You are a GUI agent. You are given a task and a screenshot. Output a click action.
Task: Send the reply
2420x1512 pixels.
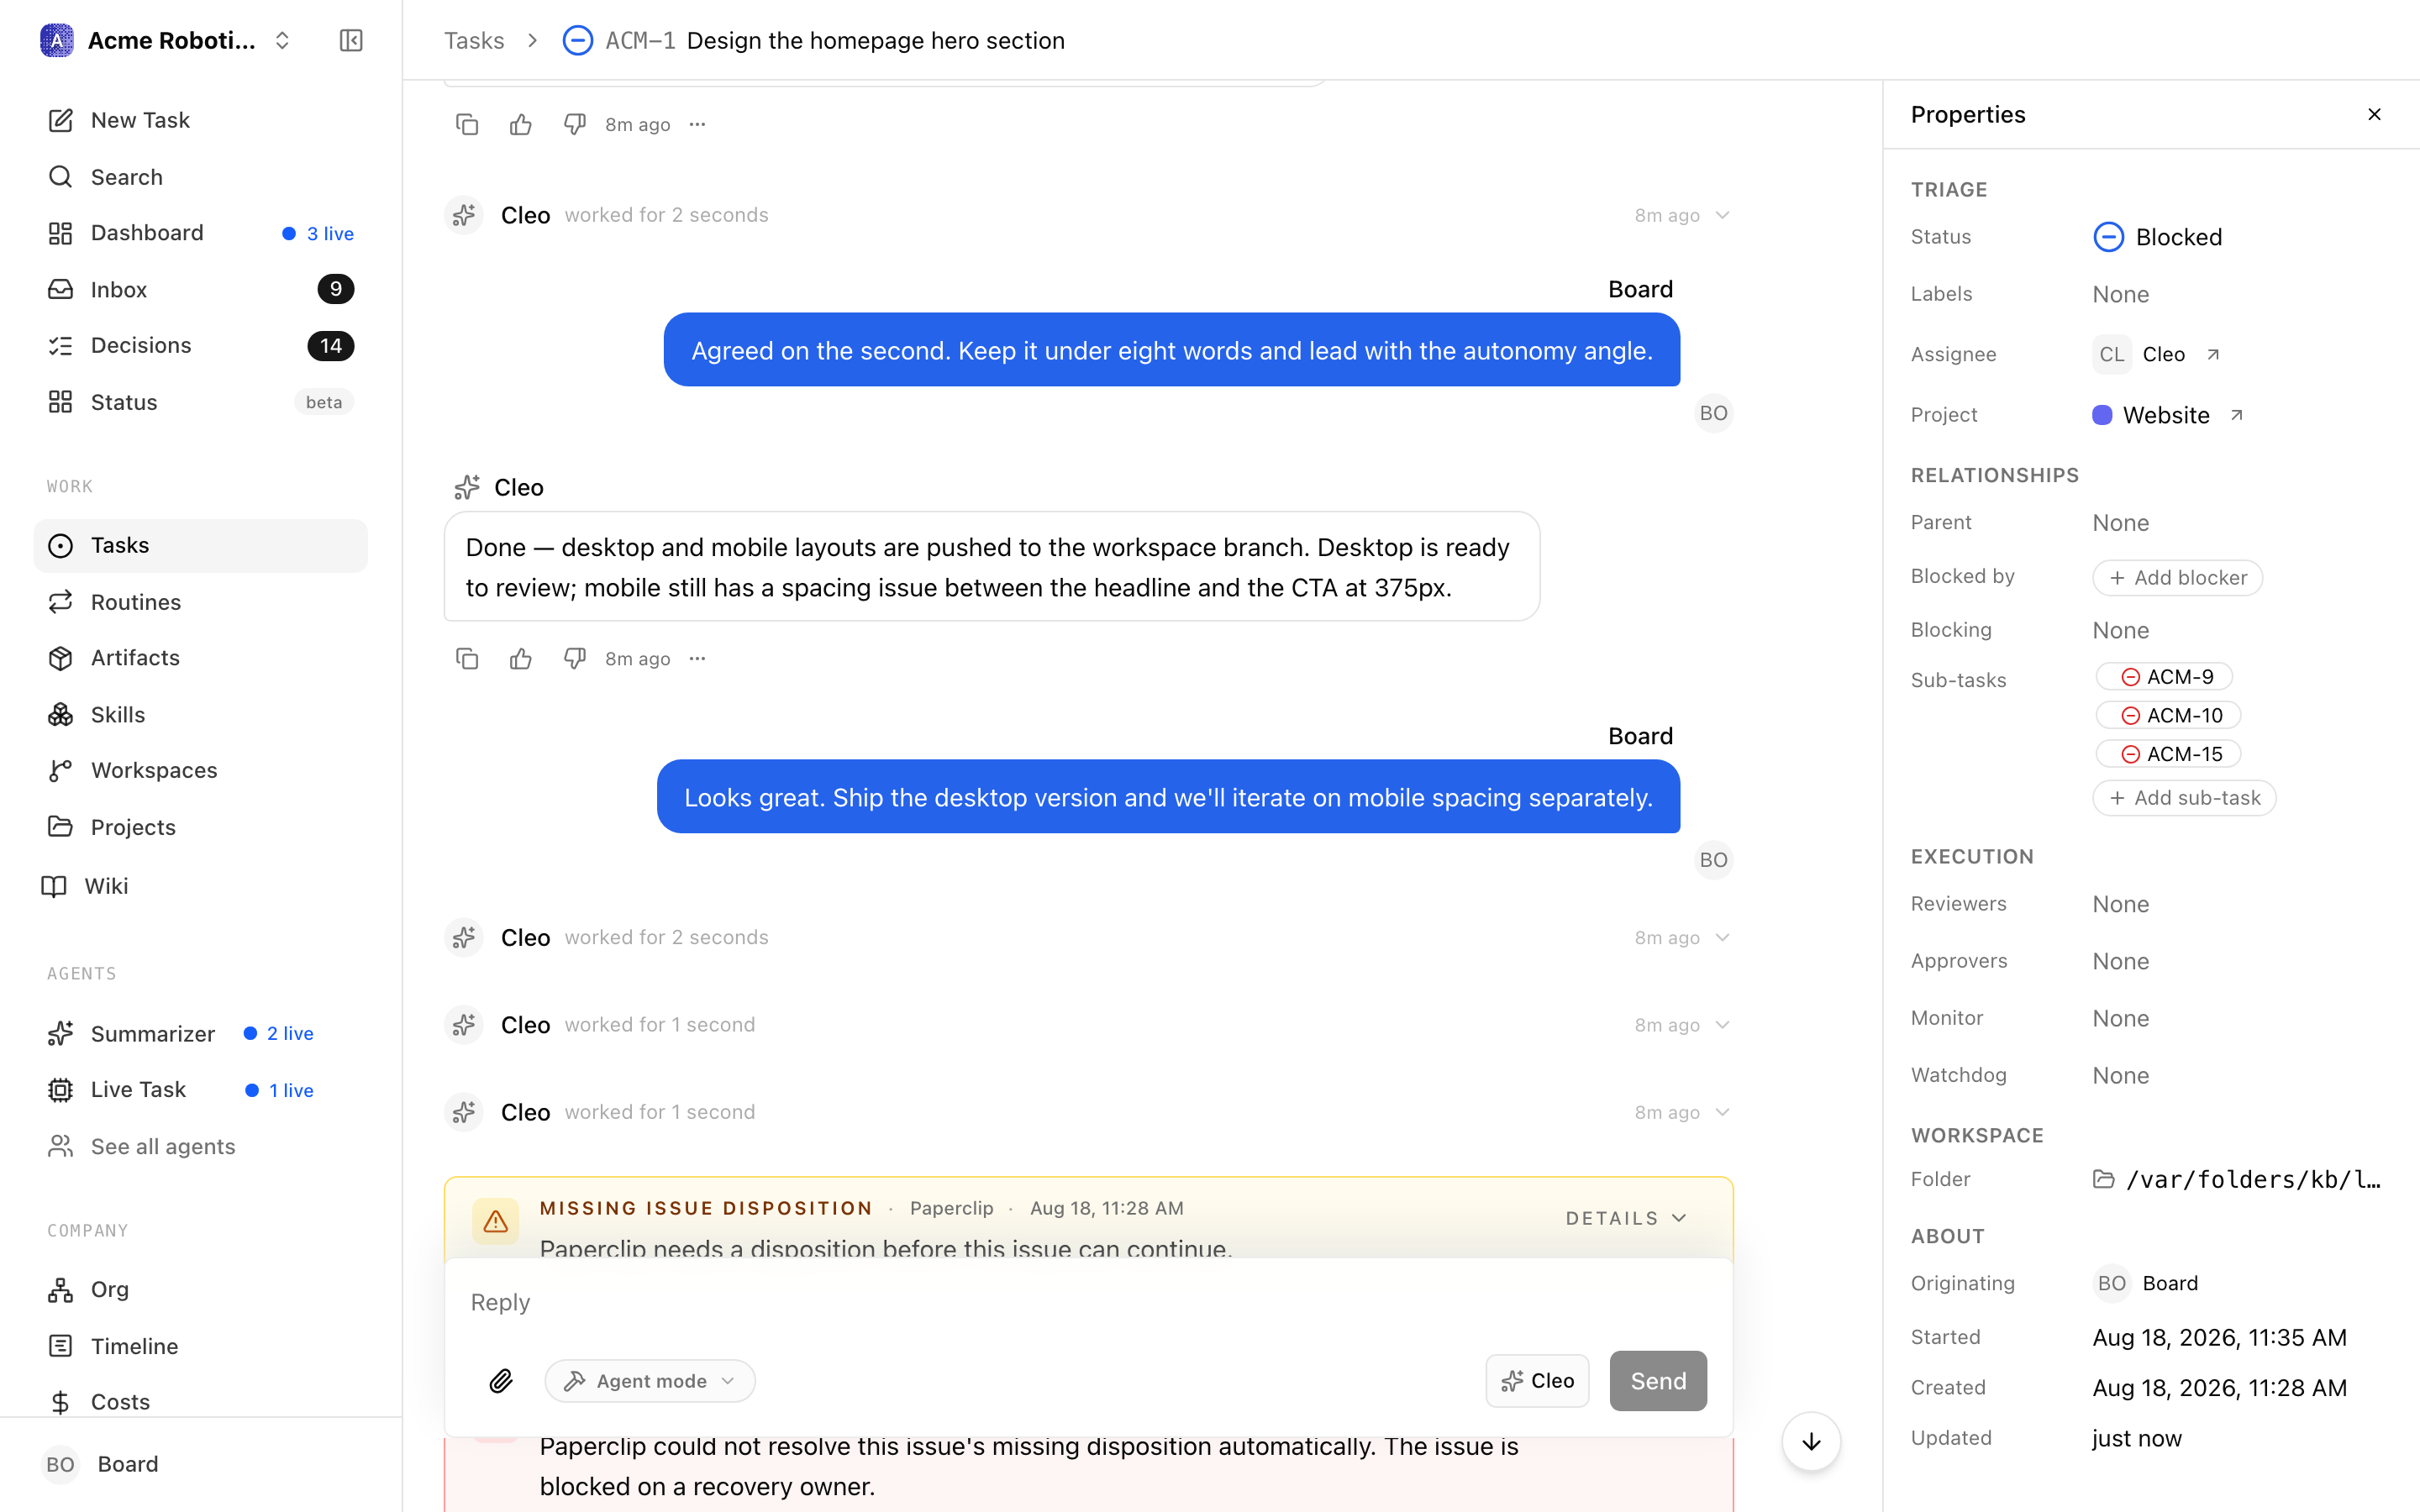point(1658,1381)
